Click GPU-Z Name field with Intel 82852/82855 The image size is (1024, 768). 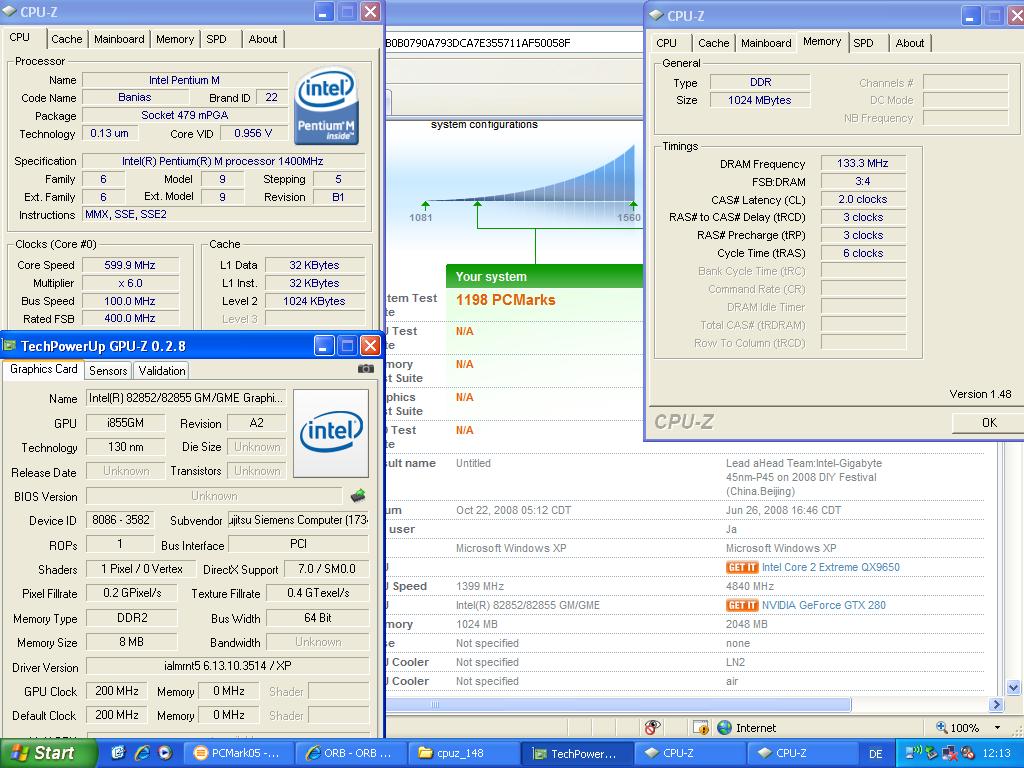pyautogui.click(x=186, y=398)
